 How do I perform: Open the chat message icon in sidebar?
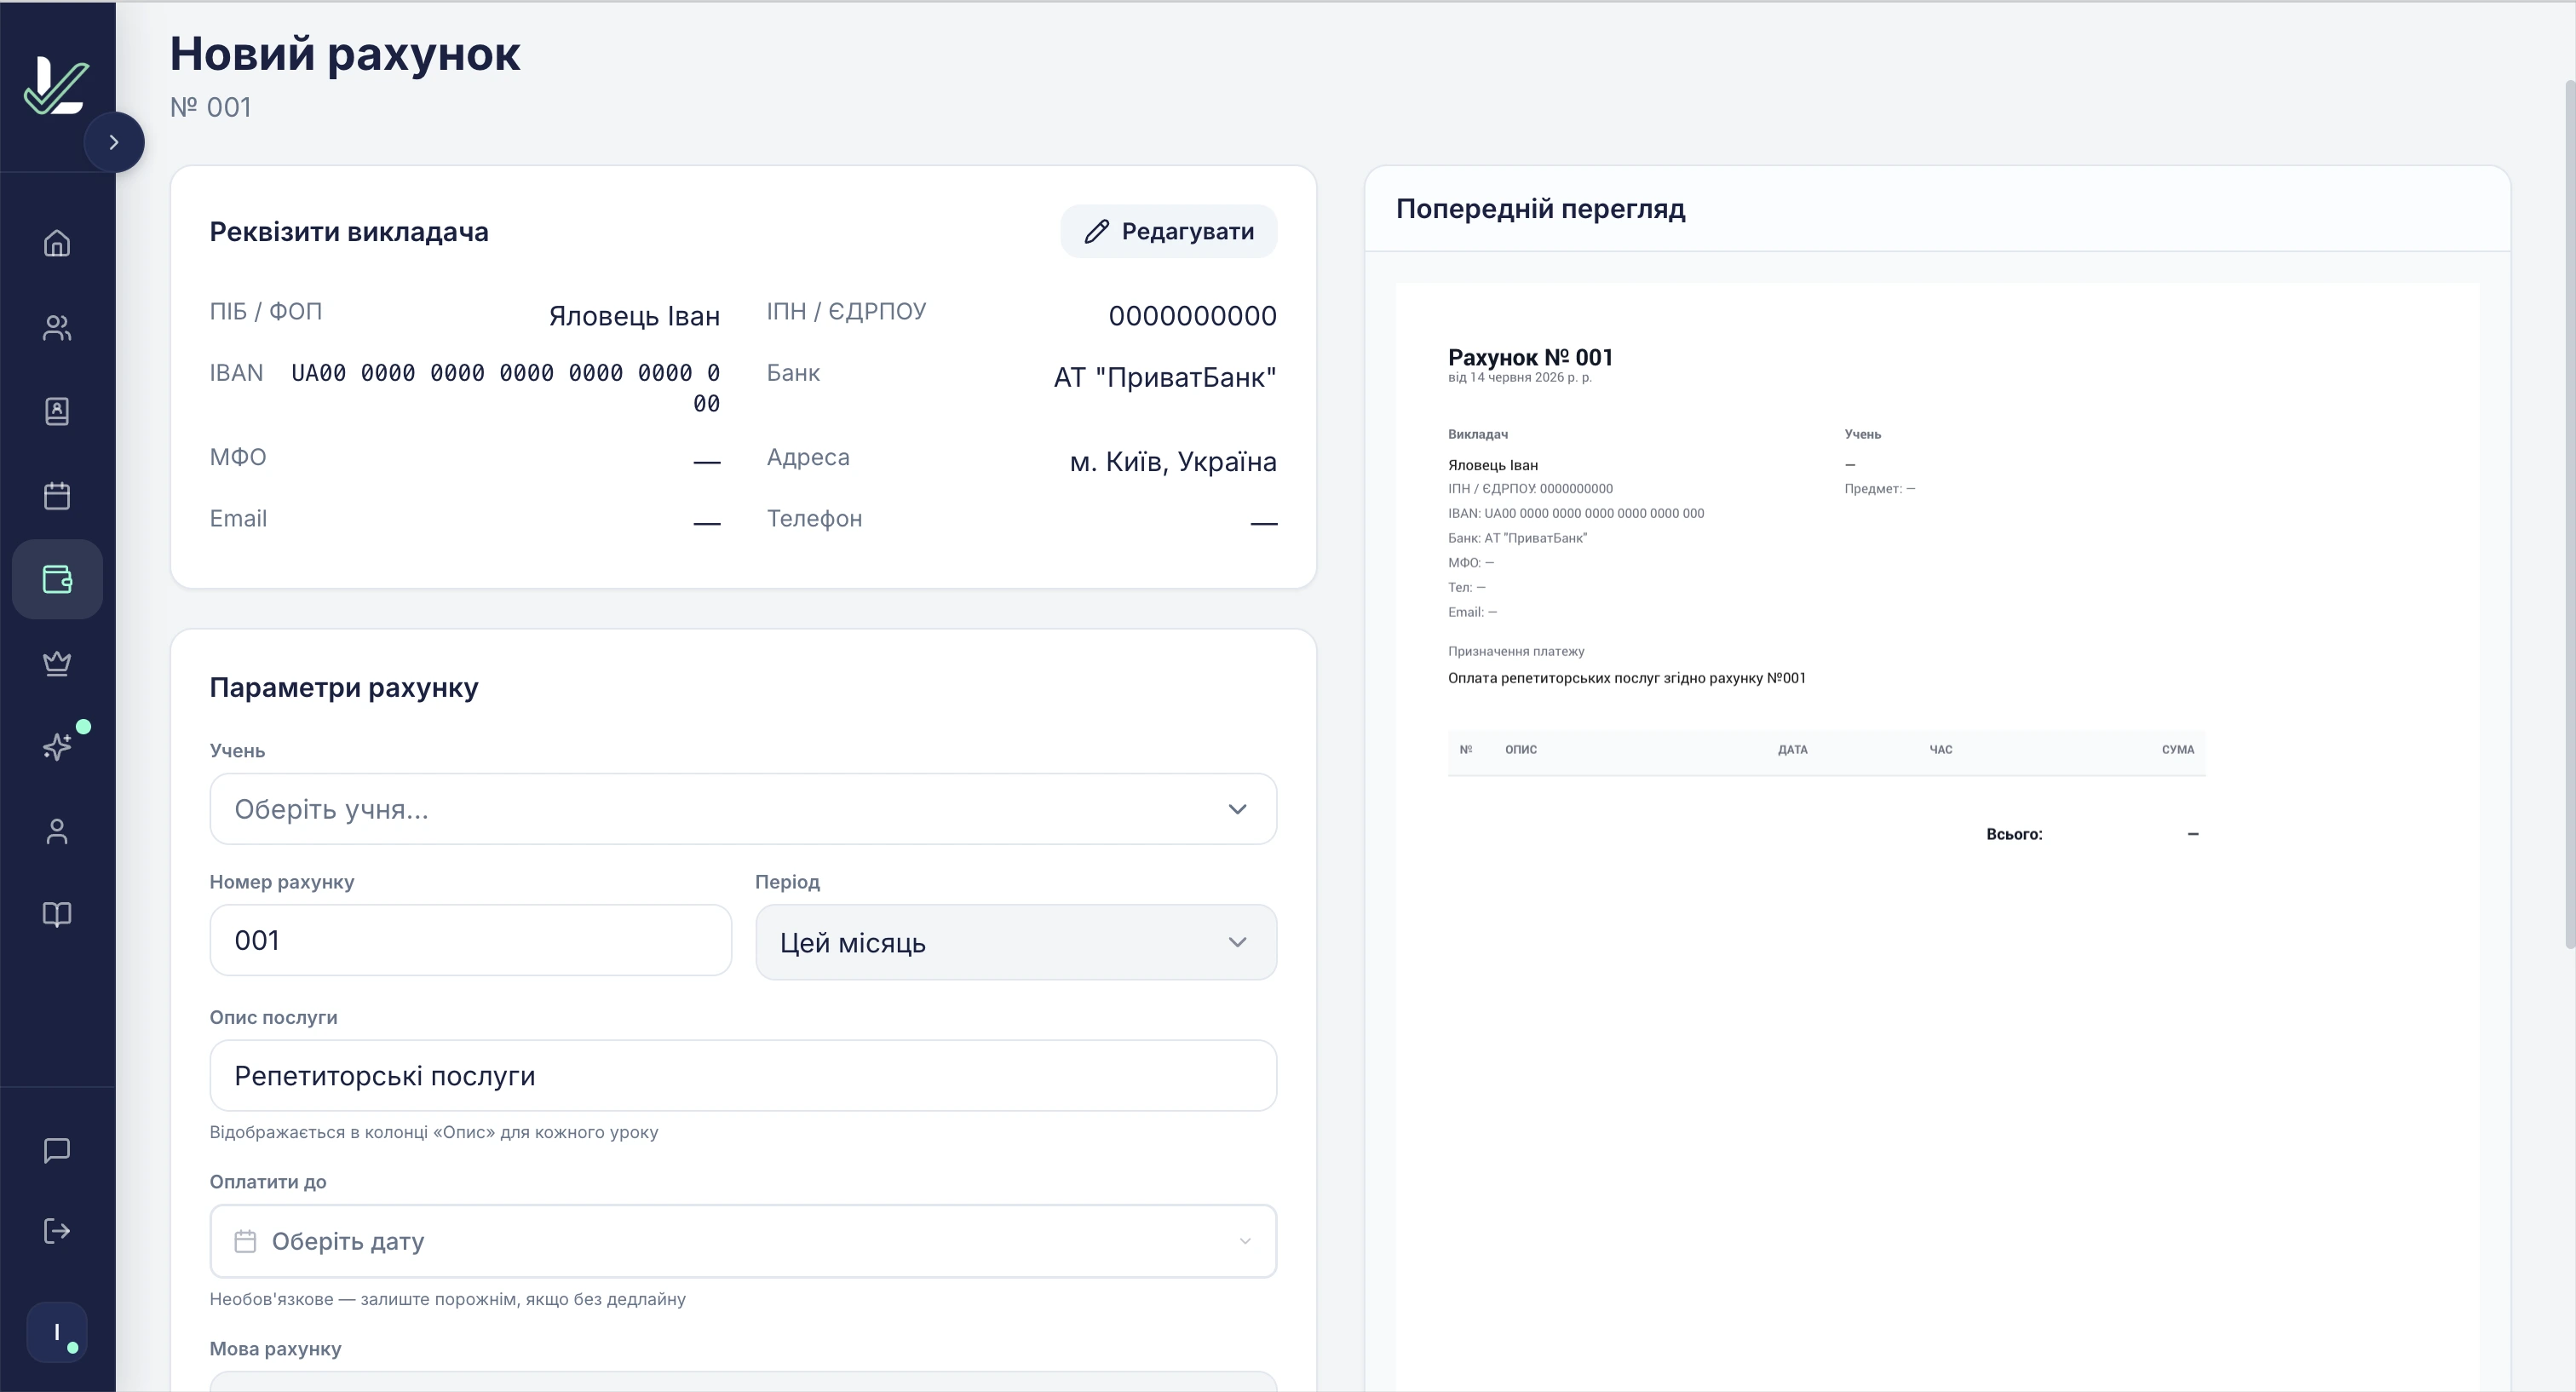pos(57,1150)
